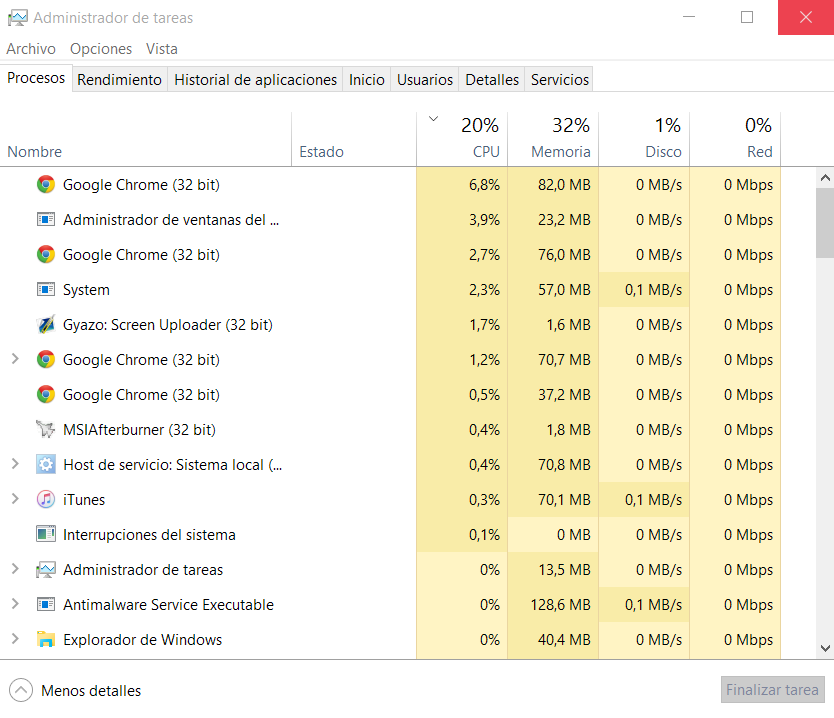Click the sort direction arrow above CPU column
This screenshot has height=718, width=834.
pyautogui.click(x=433, y=119)
